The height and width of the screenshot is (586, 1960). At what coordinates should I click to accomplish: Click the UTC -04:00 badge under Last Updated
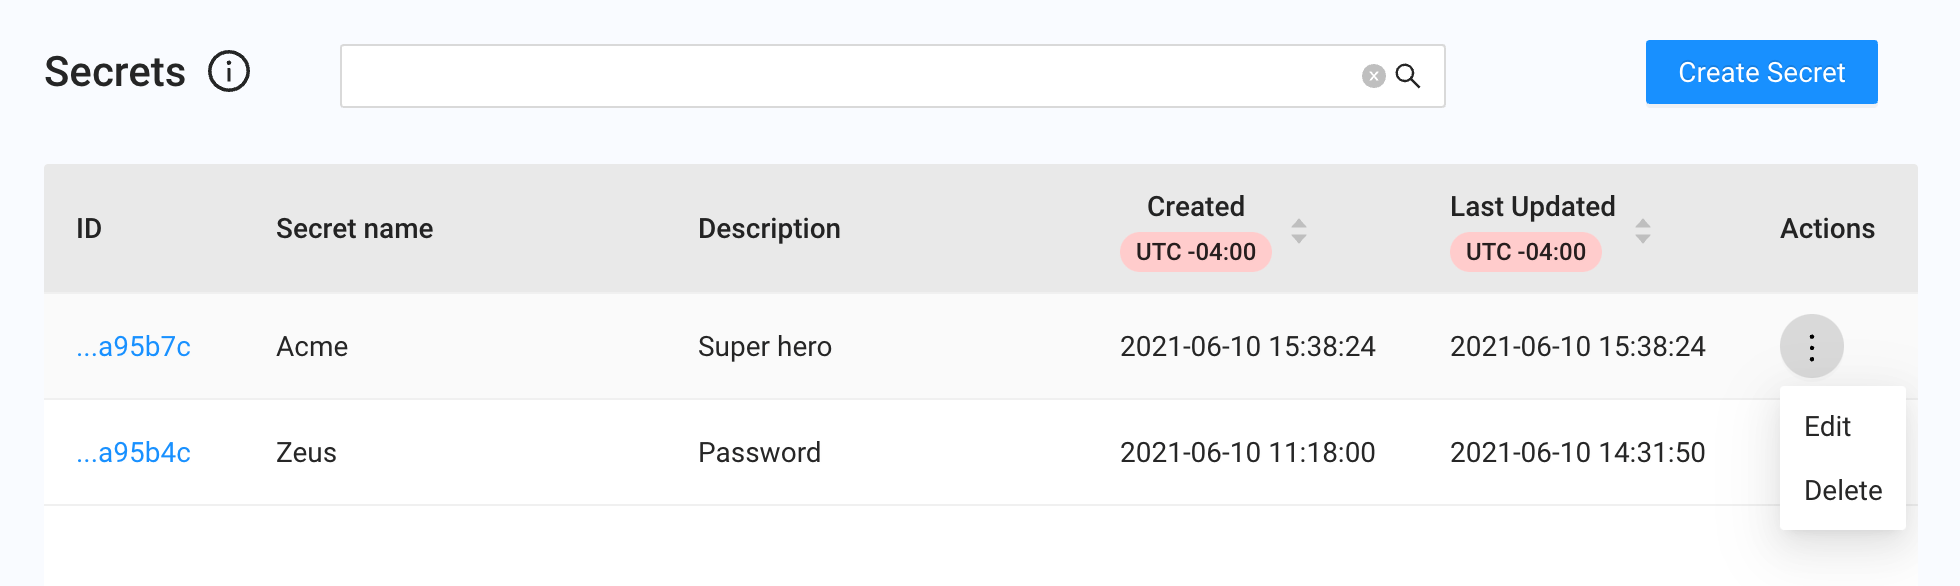[x=1526, y=252]
